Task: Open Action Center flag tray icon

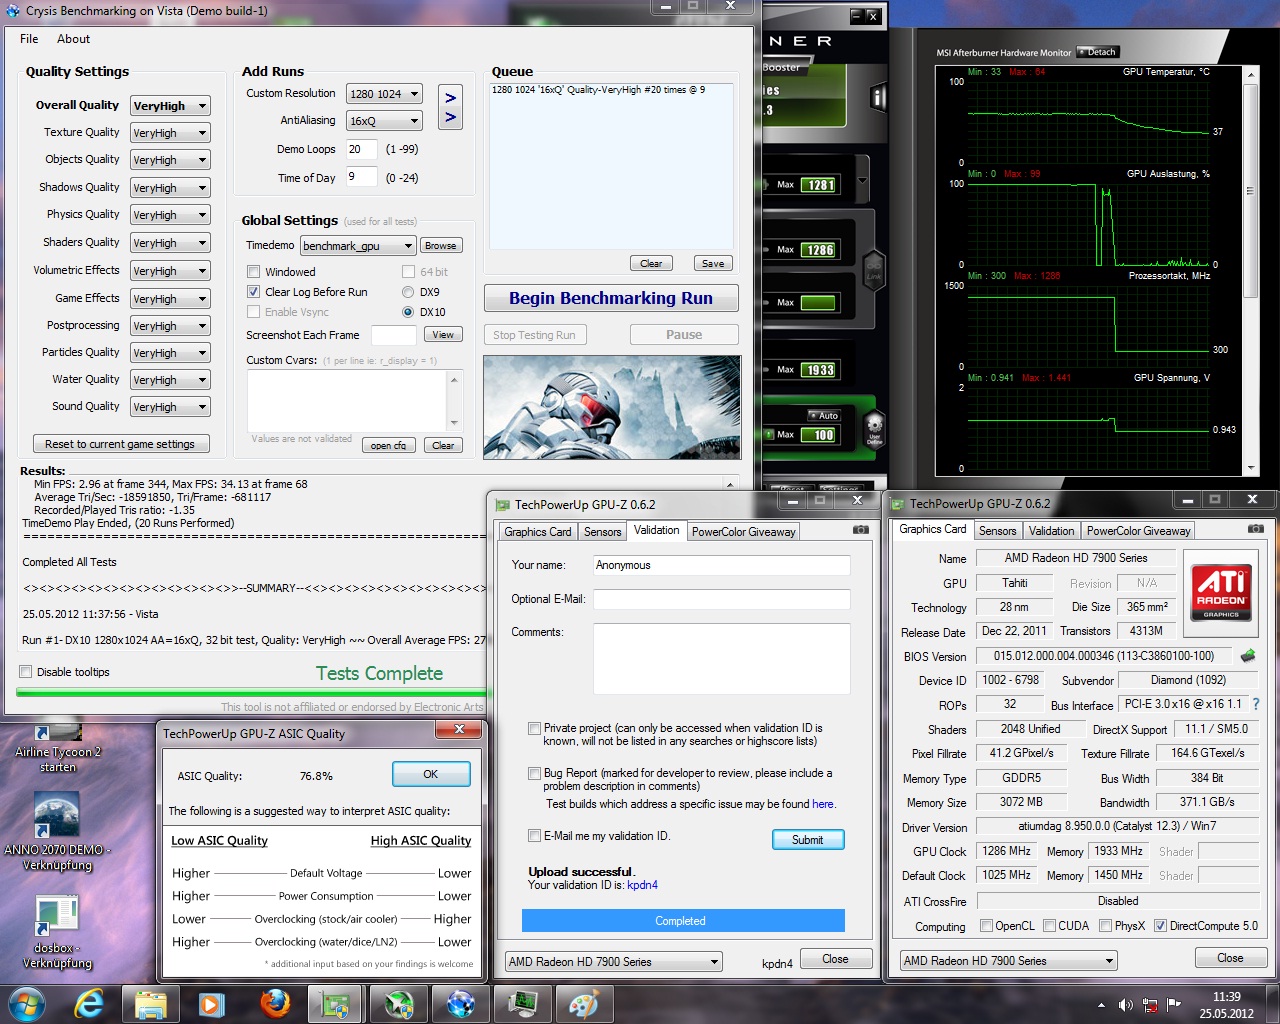Action: click(x=1174, y=1005)
